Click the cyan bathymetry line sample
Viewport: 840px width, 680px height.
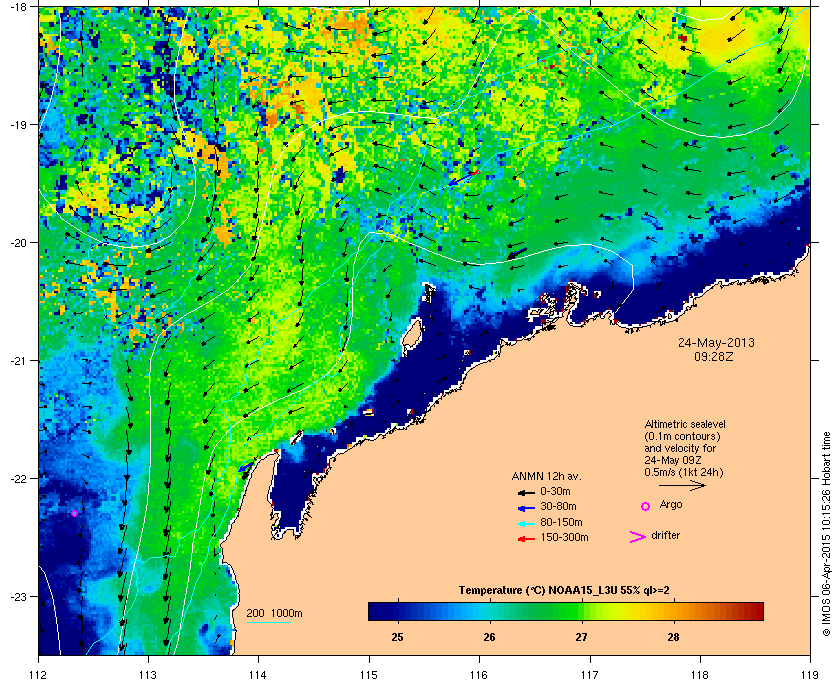coord(268,623)
